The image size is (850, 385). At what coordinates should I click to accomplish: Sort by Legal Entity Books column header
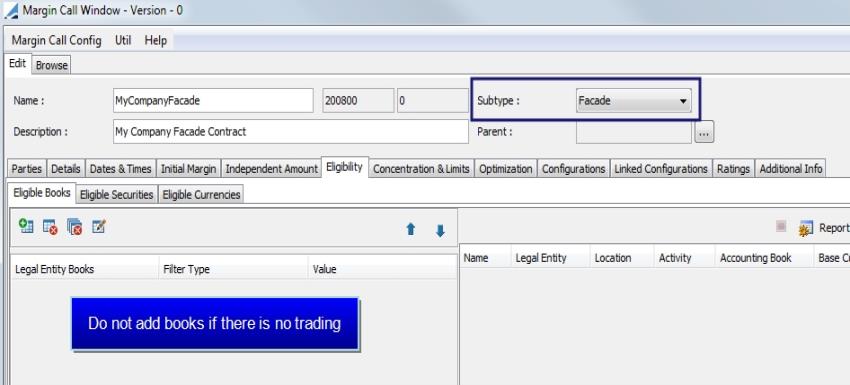(85, 269)
